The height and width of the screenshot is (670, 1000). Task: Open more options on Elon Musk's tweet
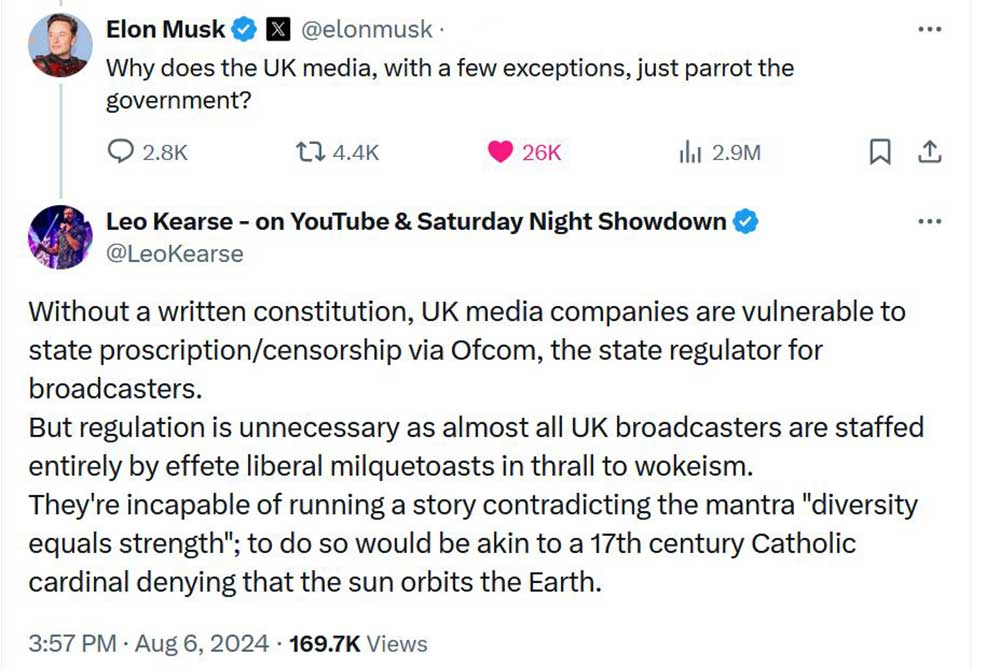coord(929,30)
